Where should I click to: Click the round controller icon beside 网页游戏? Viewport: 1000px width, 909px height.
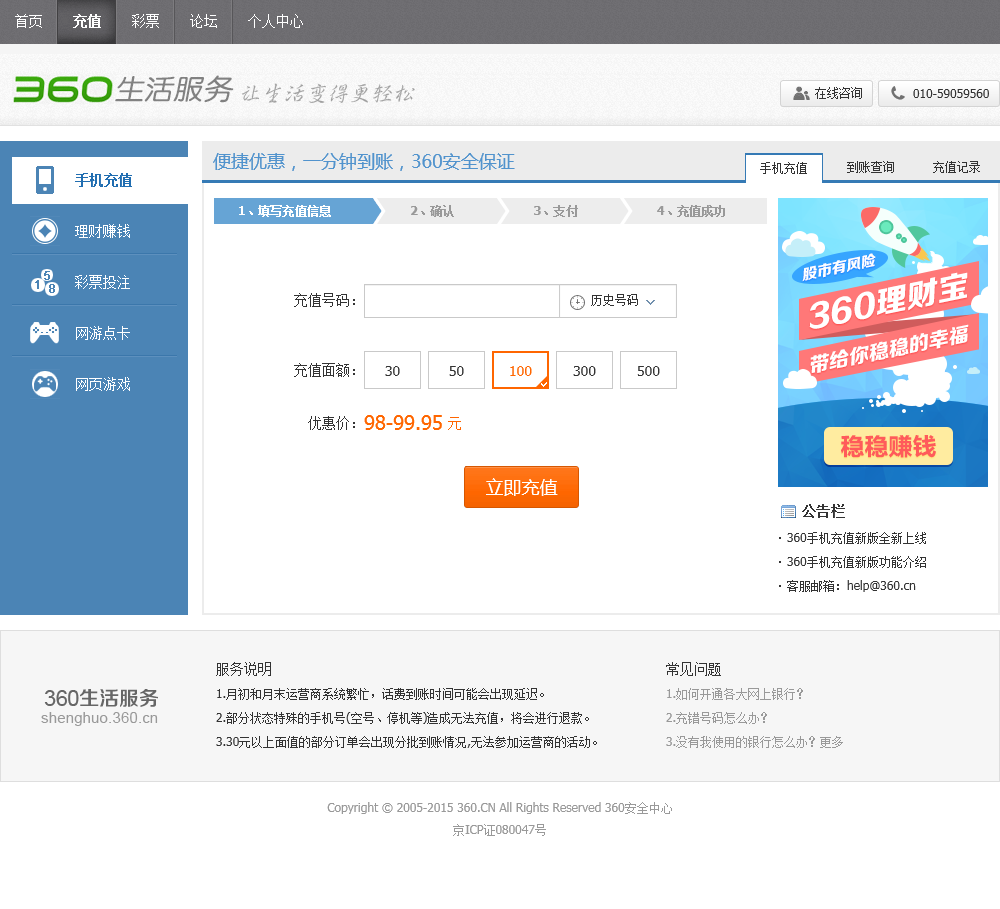[x=45, y=384]
